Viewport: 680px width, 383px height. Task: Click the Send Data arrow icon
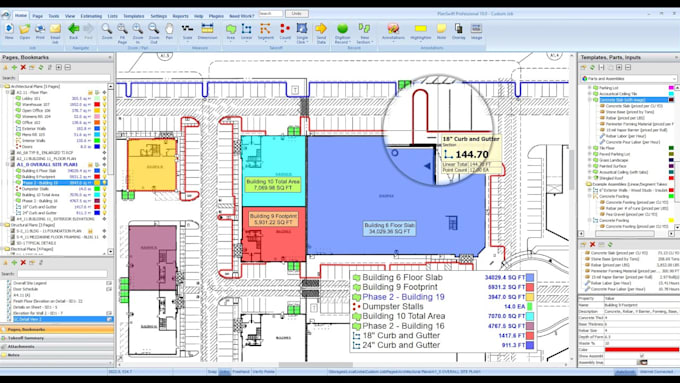coord(321,29)
